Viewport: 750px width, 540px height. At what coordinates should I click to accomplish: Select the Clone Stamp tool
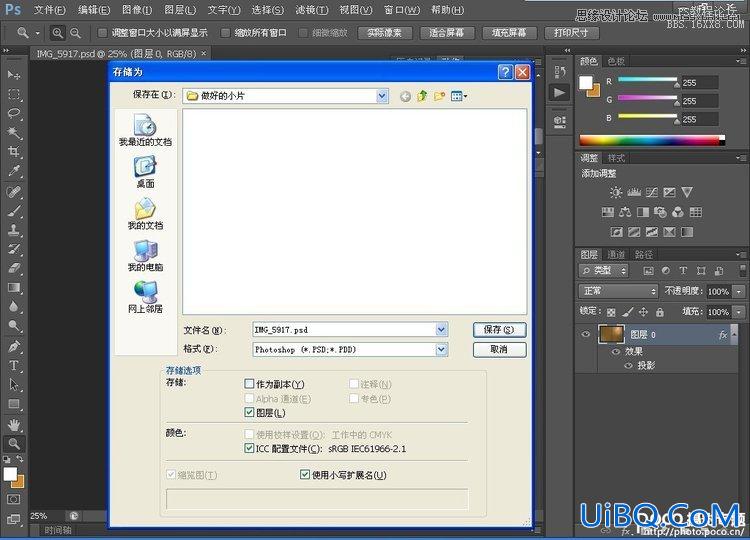(x=14, y=230)
